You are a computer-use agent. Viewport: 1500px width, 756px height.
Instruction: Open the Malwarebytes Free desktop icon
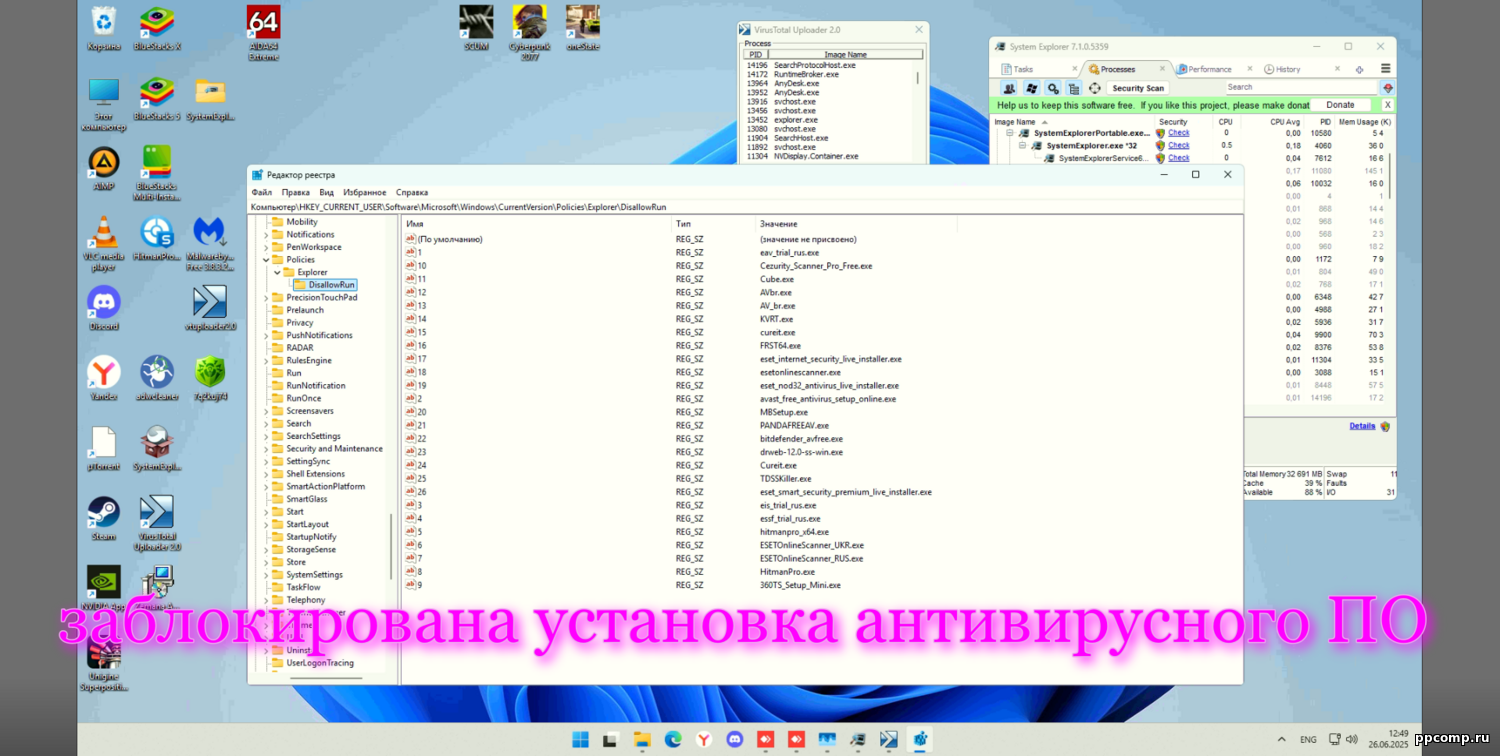click(x=210, y=243)
